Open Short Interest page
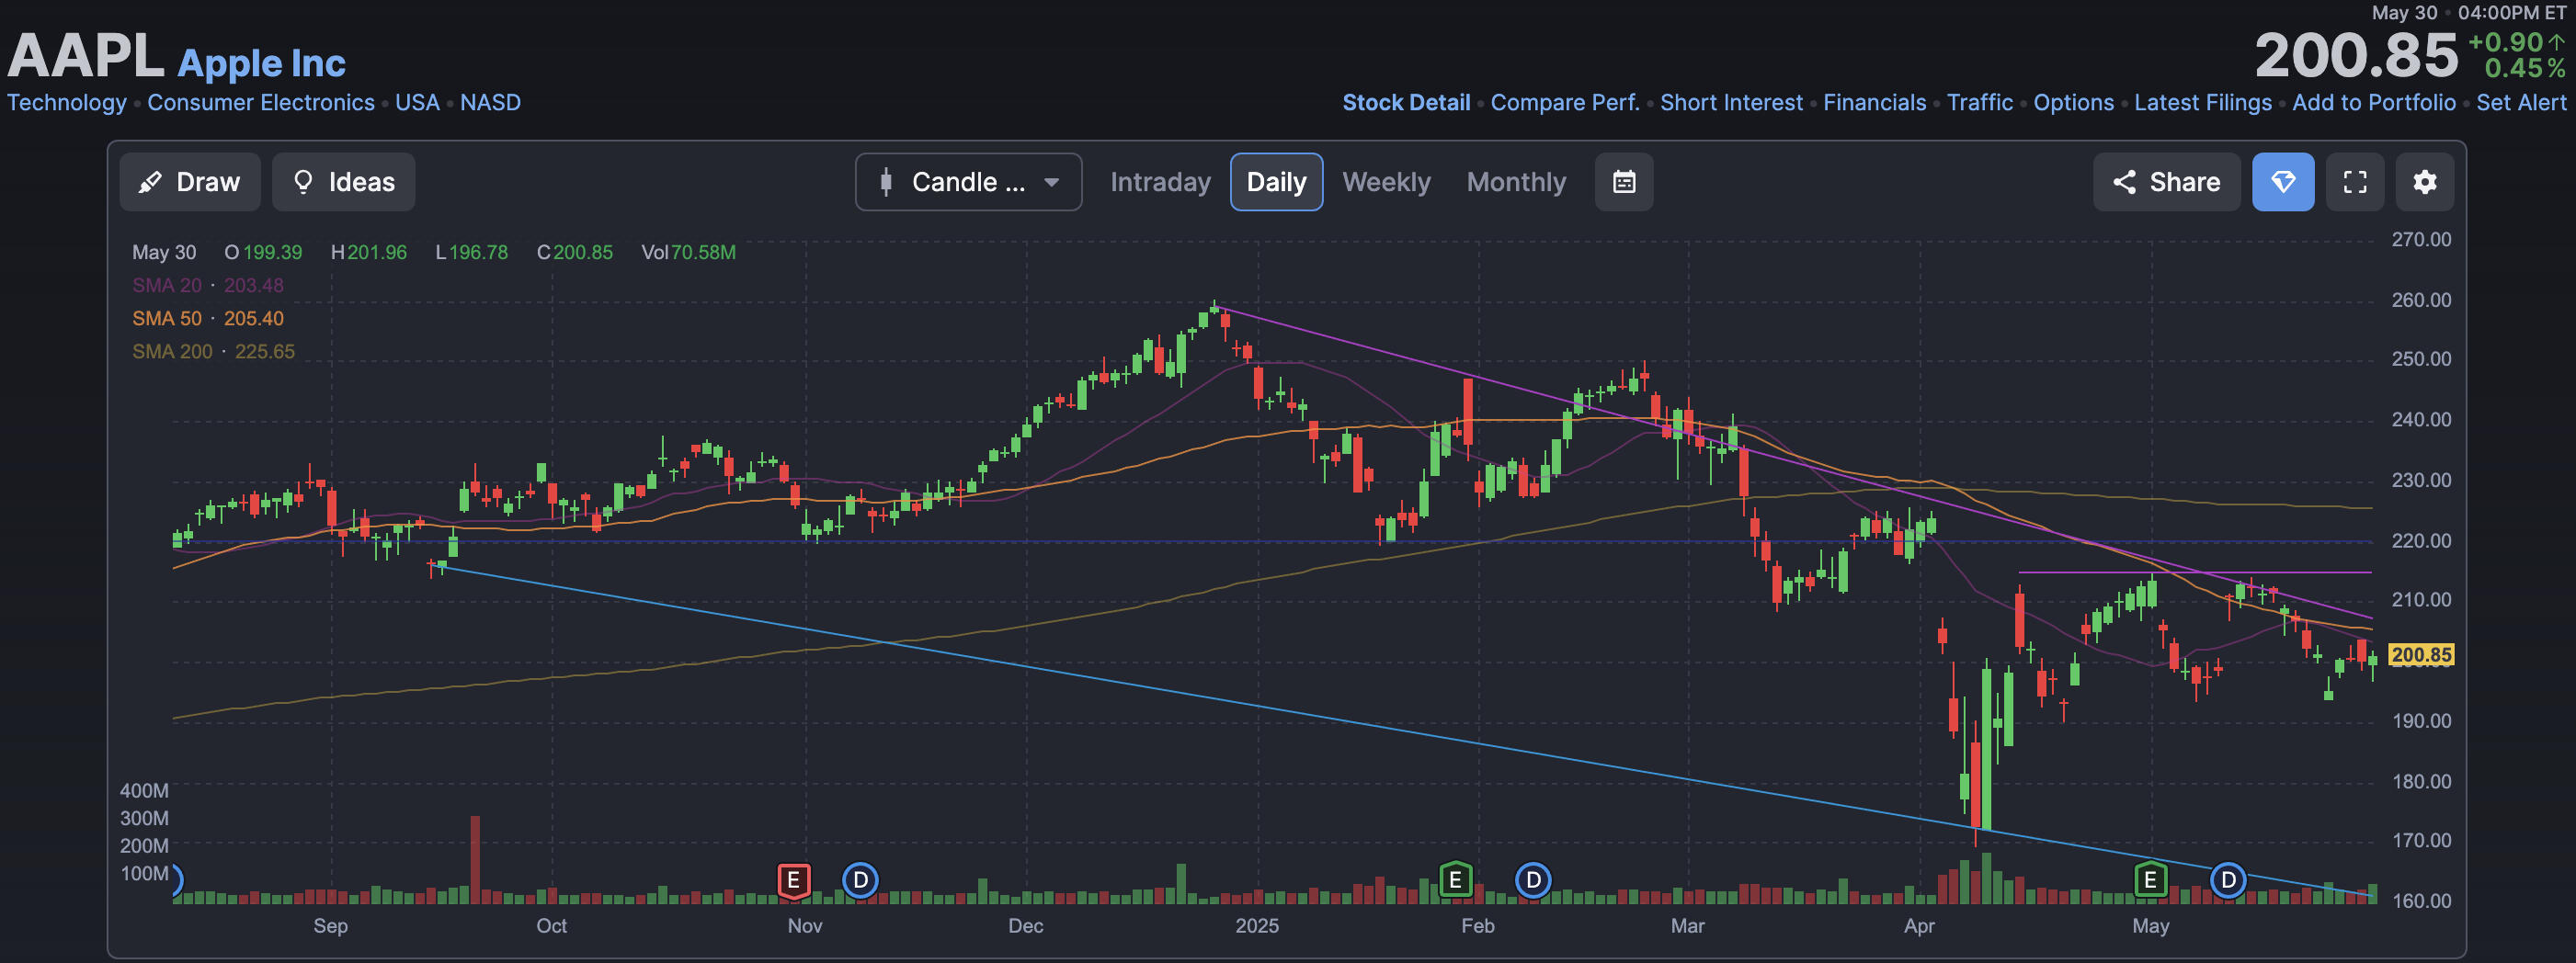The width and height of the screenshot is (2576, 963). click(x=1731, y=102)
